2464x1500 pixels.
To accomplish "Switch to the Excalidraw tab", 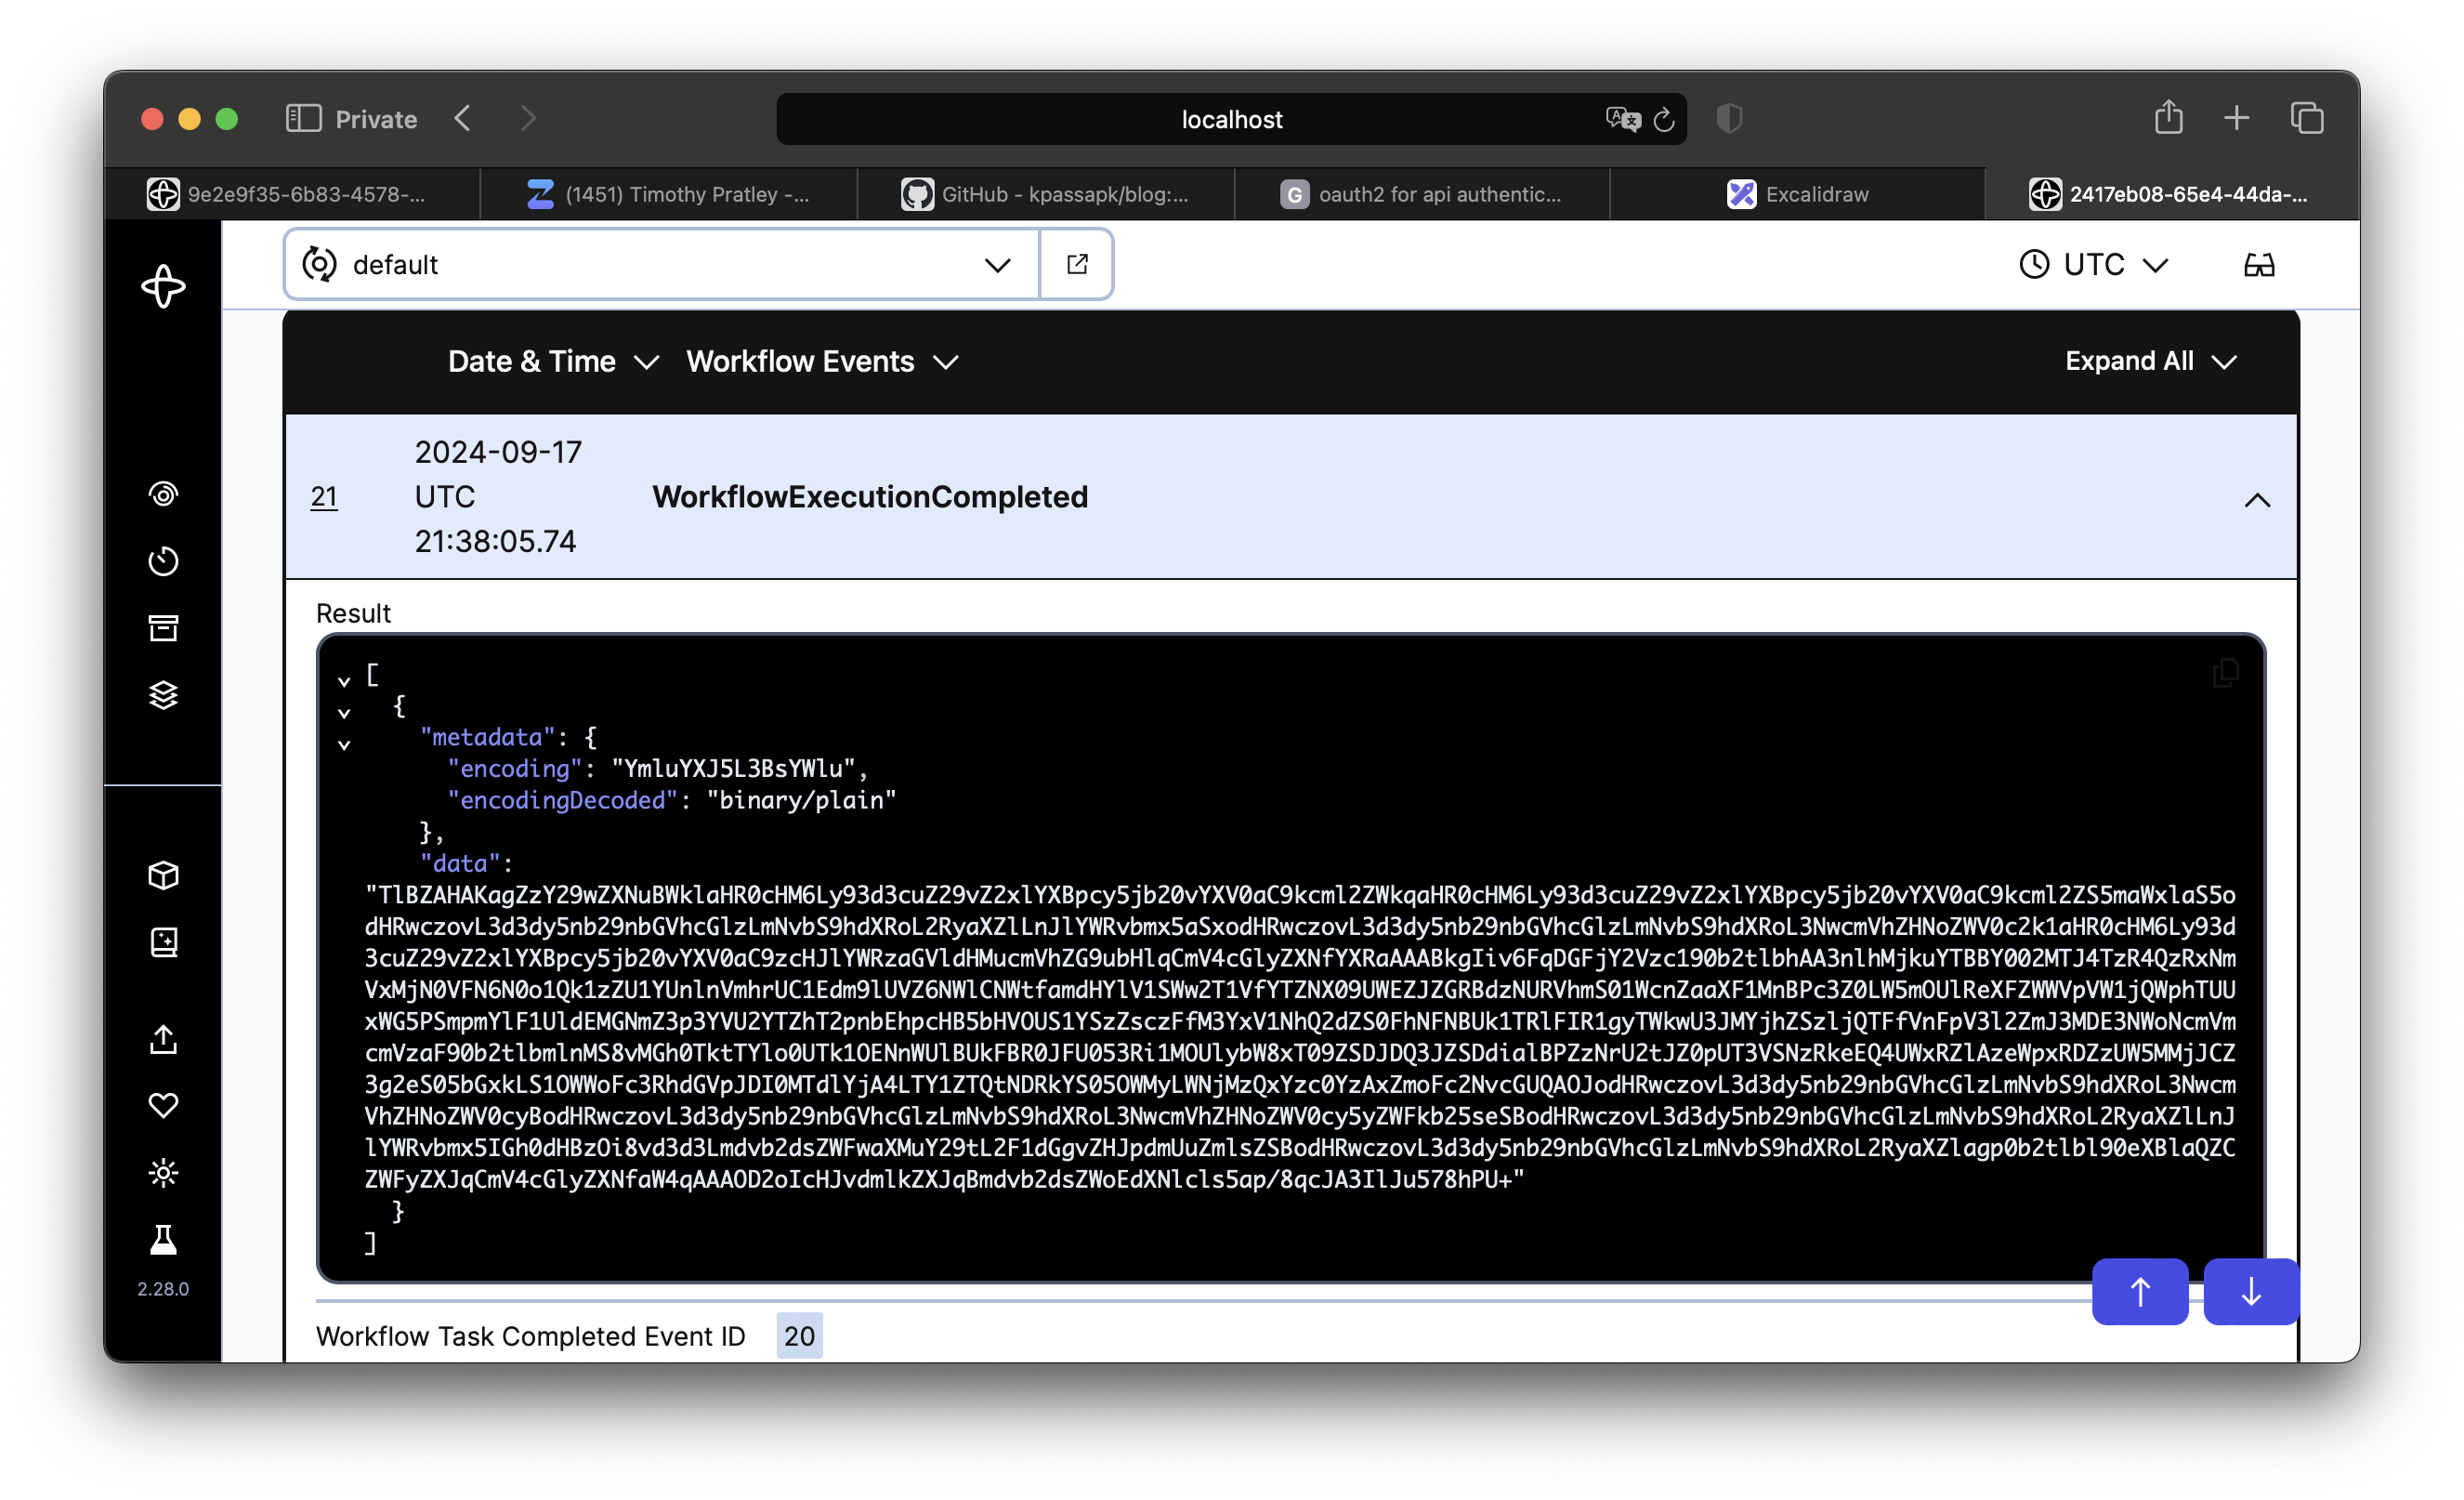I will click(1798, 194).
